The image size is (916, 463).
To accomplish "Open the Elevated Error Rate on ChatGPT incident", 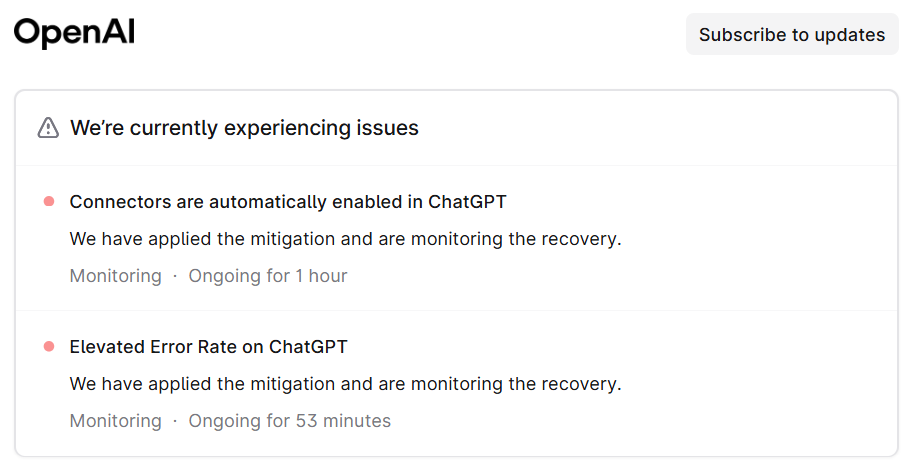I will tap(208, 347).
